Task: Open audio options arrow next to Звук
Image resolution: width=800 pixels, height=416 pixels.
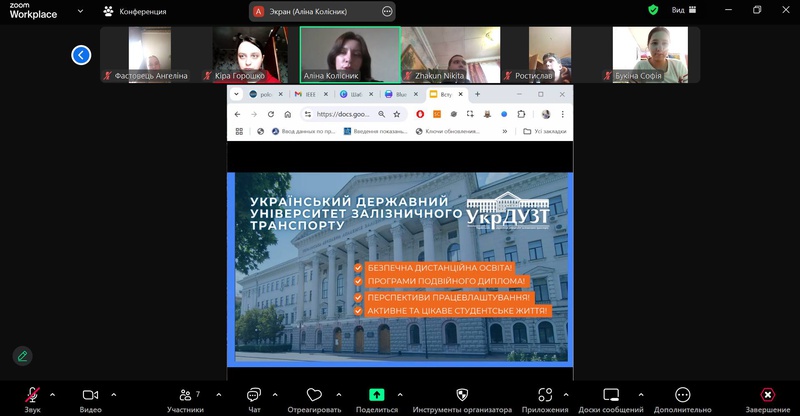Action: 52,395
